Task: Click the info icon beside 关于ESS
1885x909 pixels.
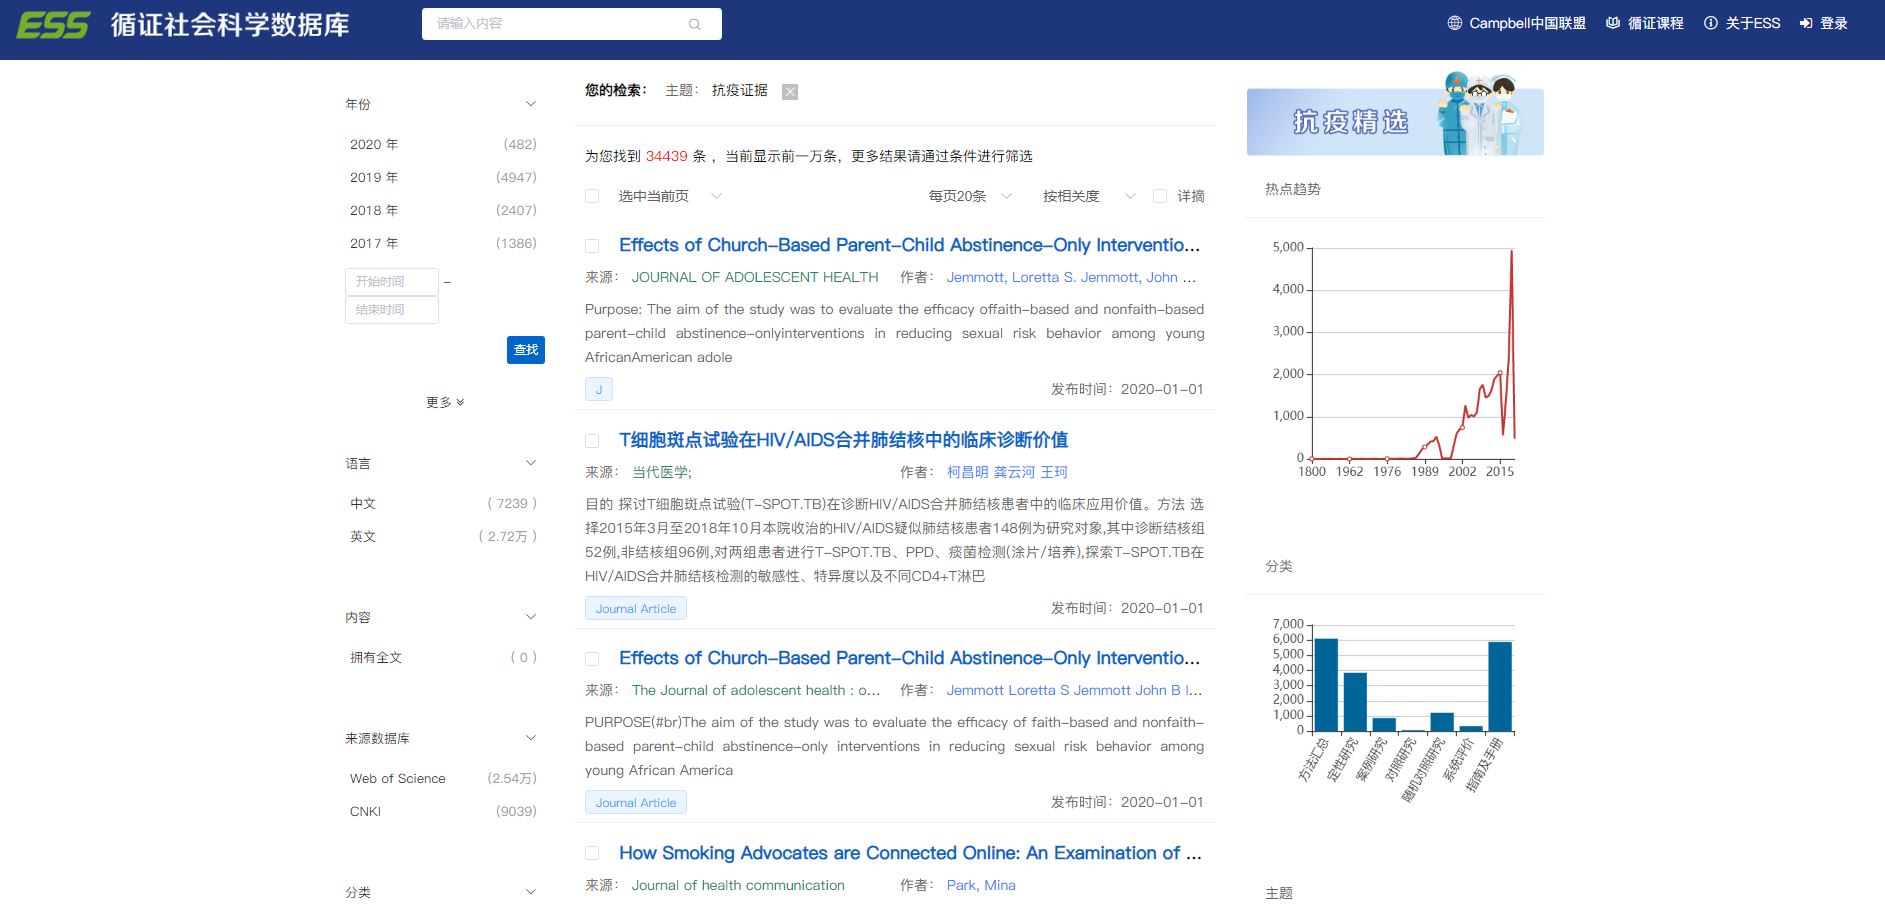Action: (x=1711, y=23)
